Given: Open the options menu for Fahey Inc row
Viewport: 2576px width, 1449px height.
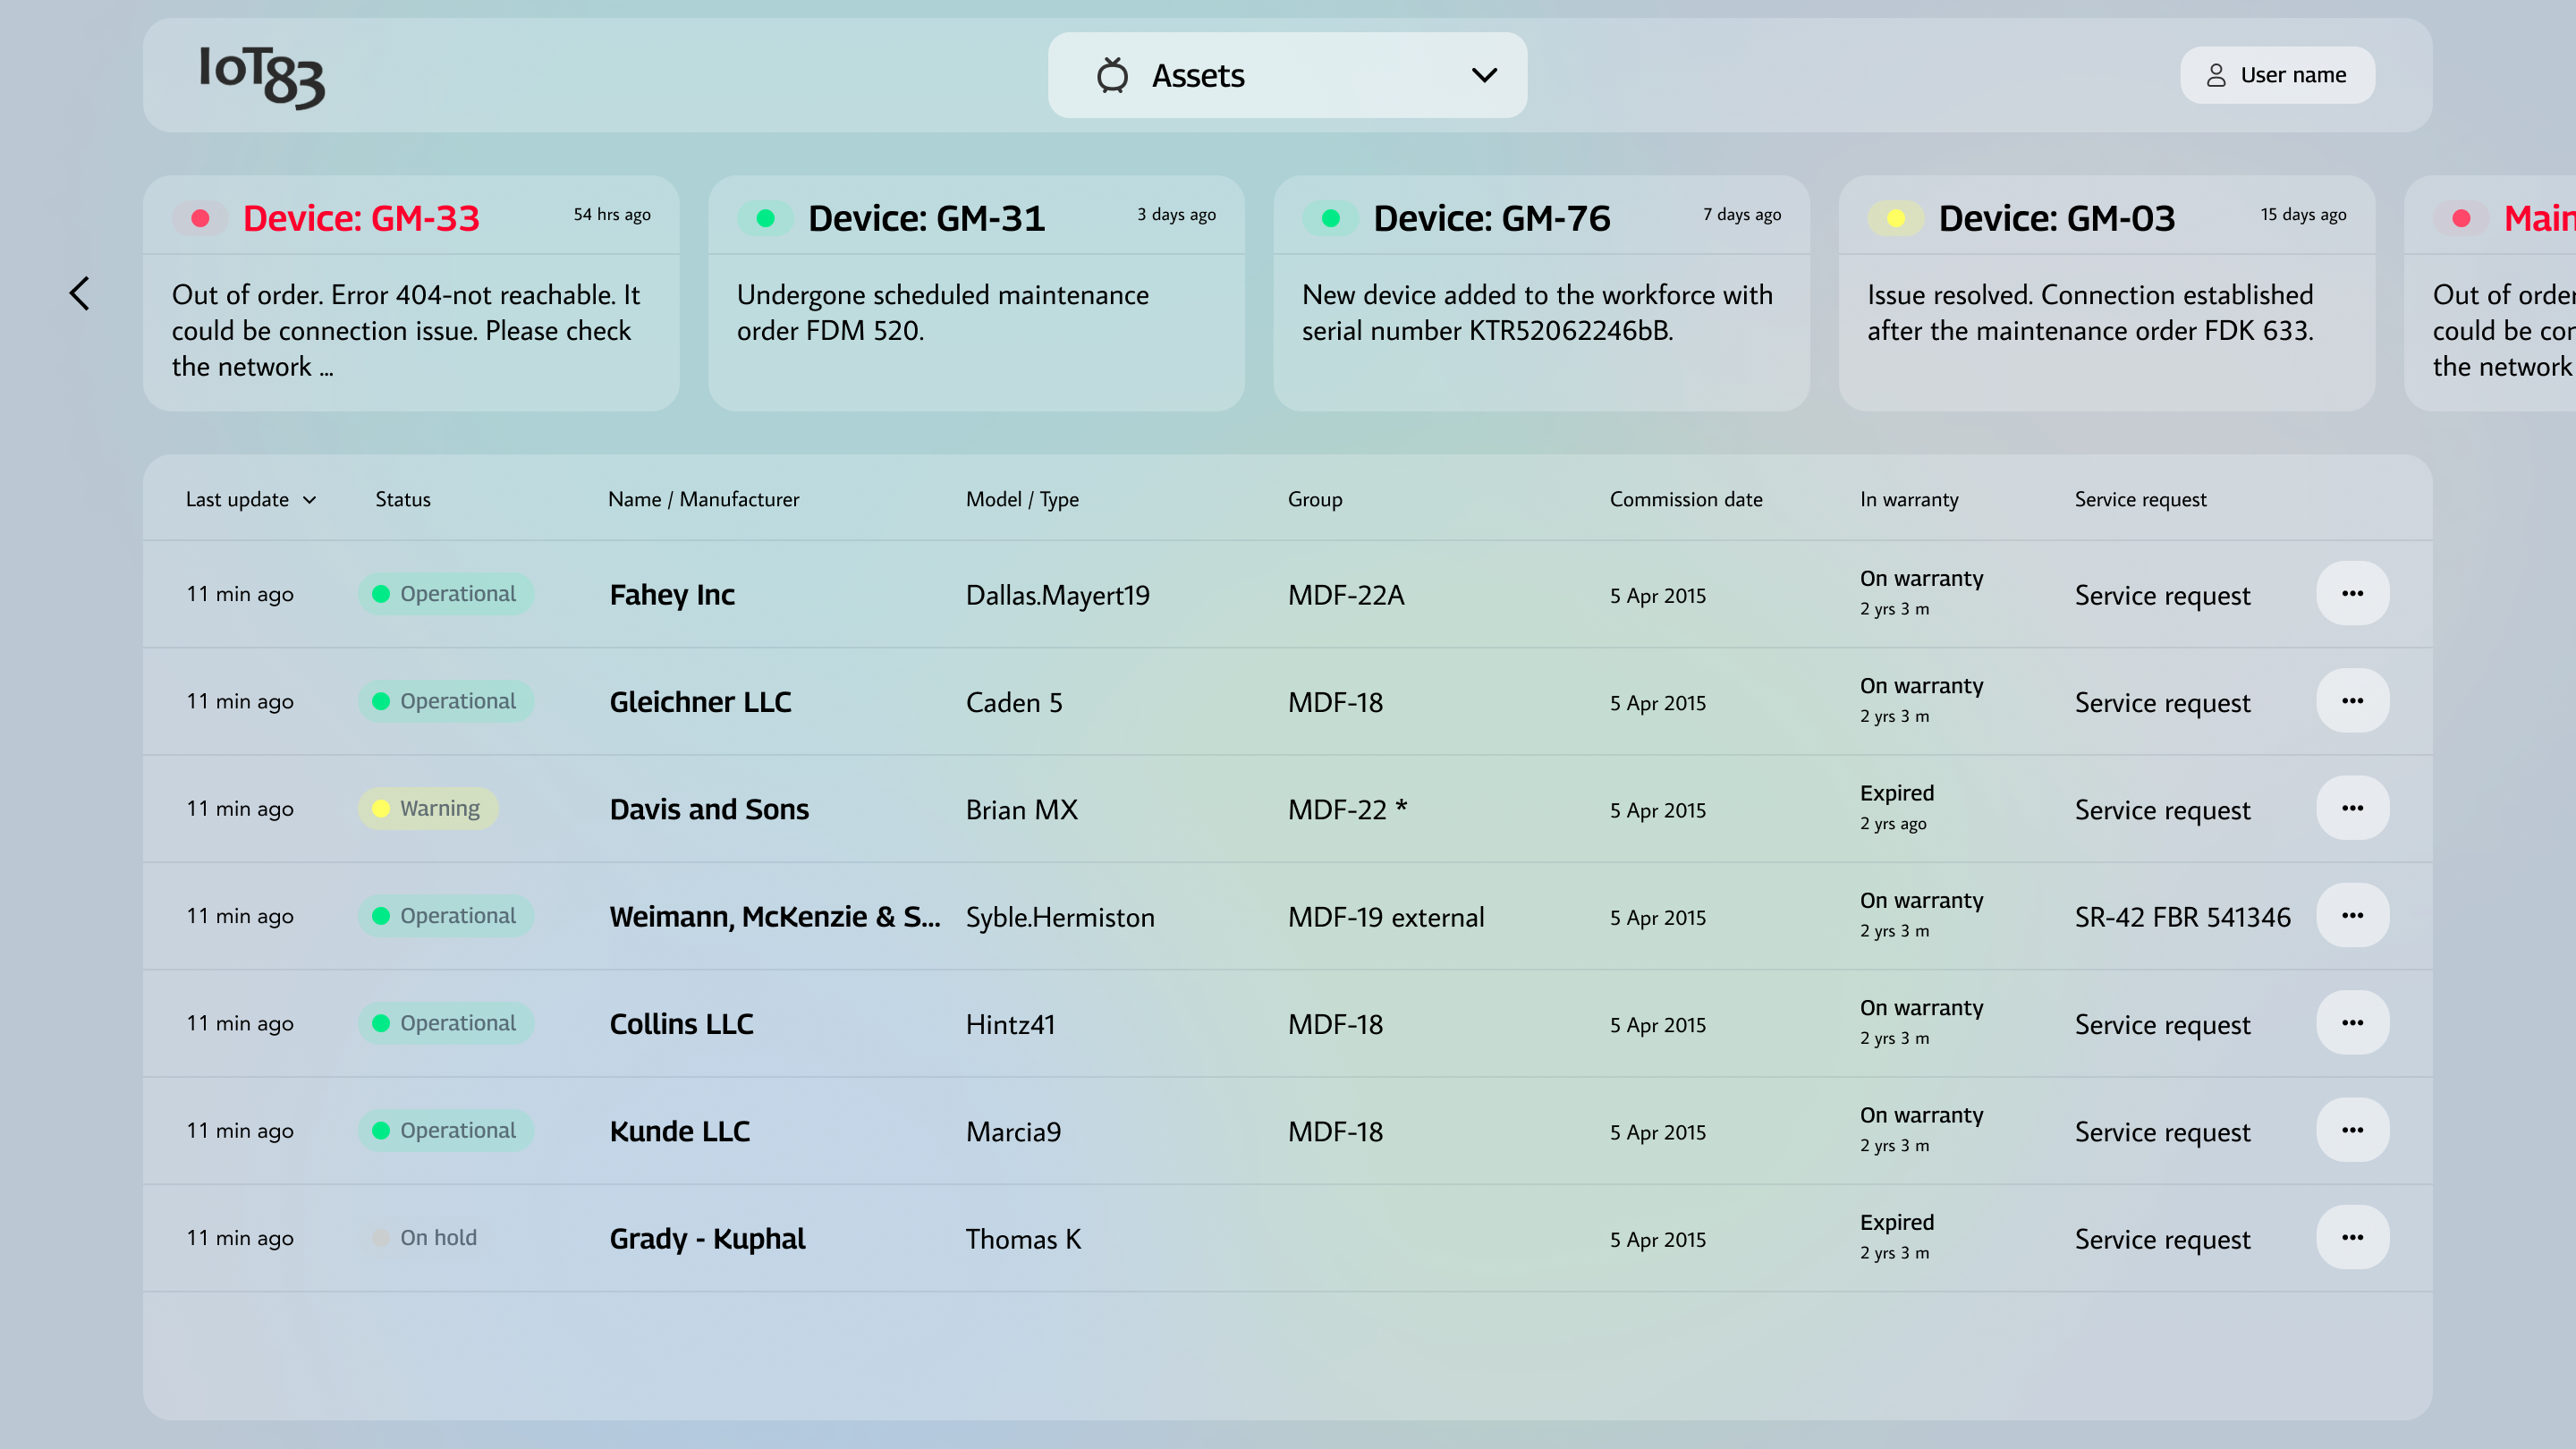Looking at the screenshot, I should pos(2353,593).
